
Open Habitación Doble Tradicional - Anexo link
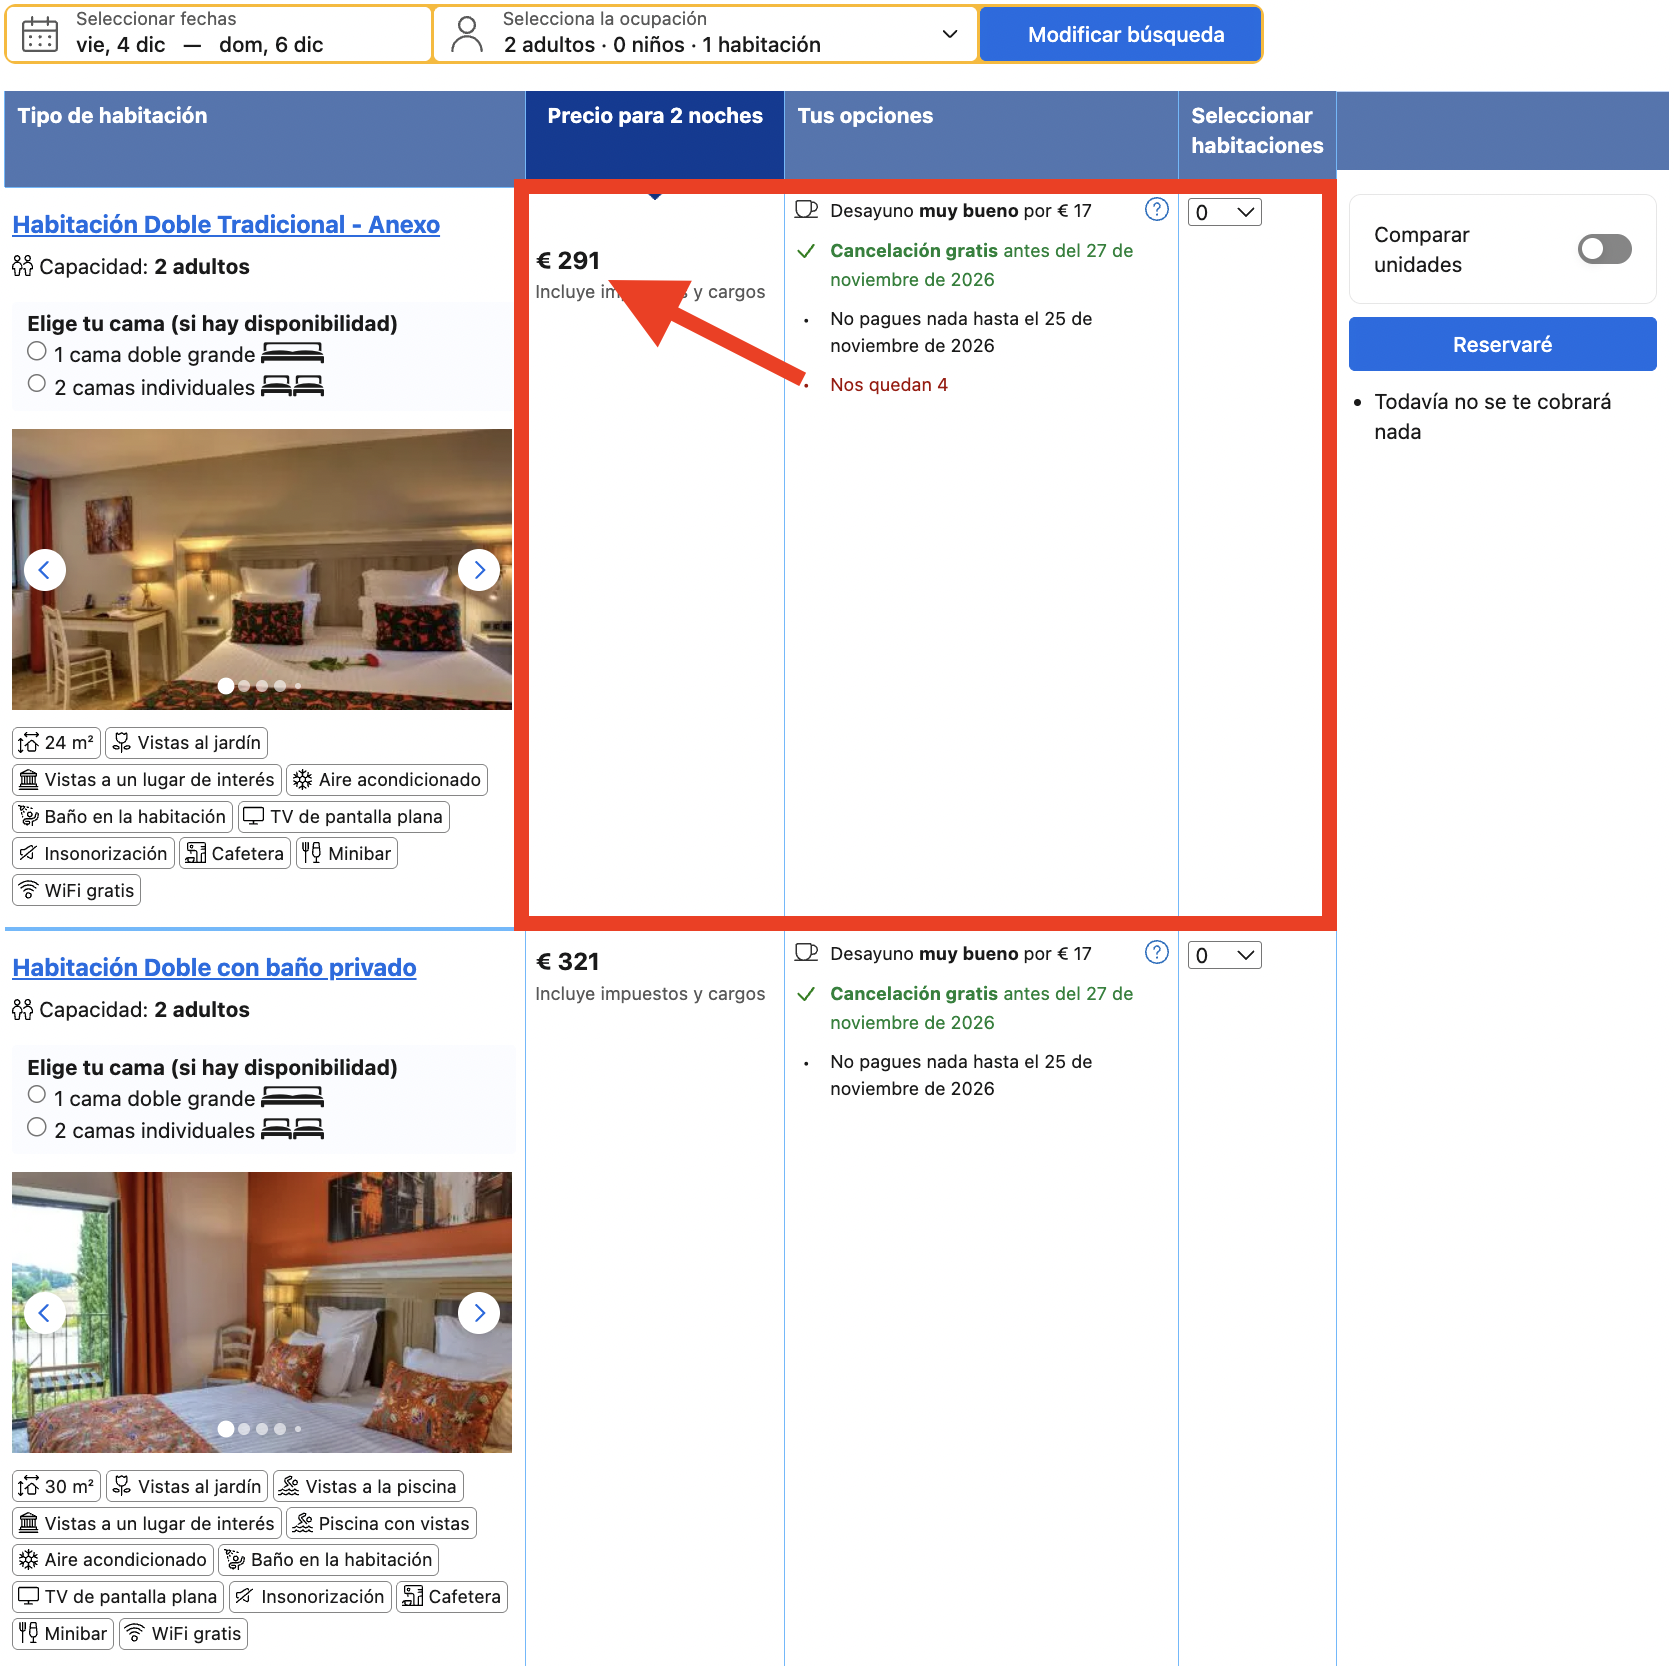pyautogui.click(x=226, y=225)
